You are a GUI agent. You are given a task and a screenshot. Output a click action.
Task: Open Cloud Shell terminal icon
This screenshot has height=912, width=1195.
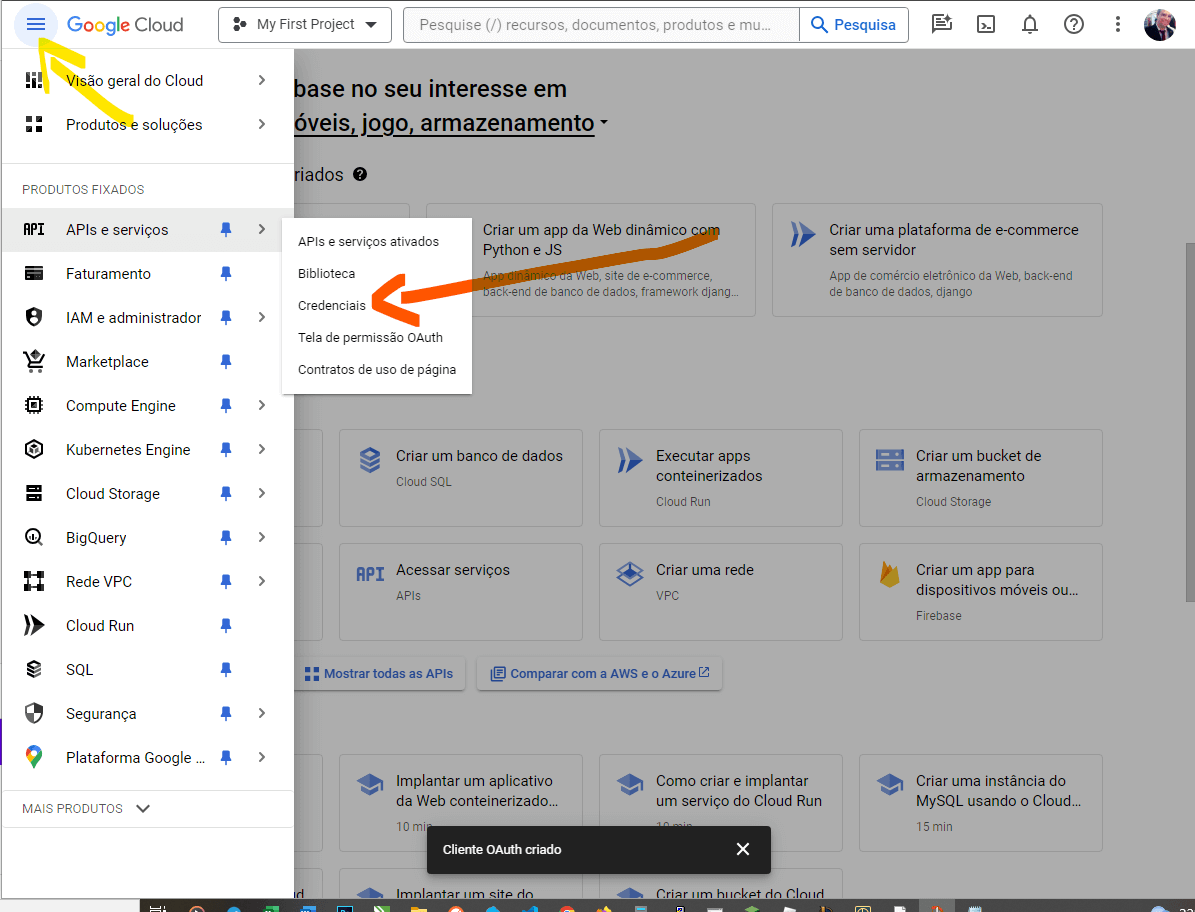coord(986,25)
